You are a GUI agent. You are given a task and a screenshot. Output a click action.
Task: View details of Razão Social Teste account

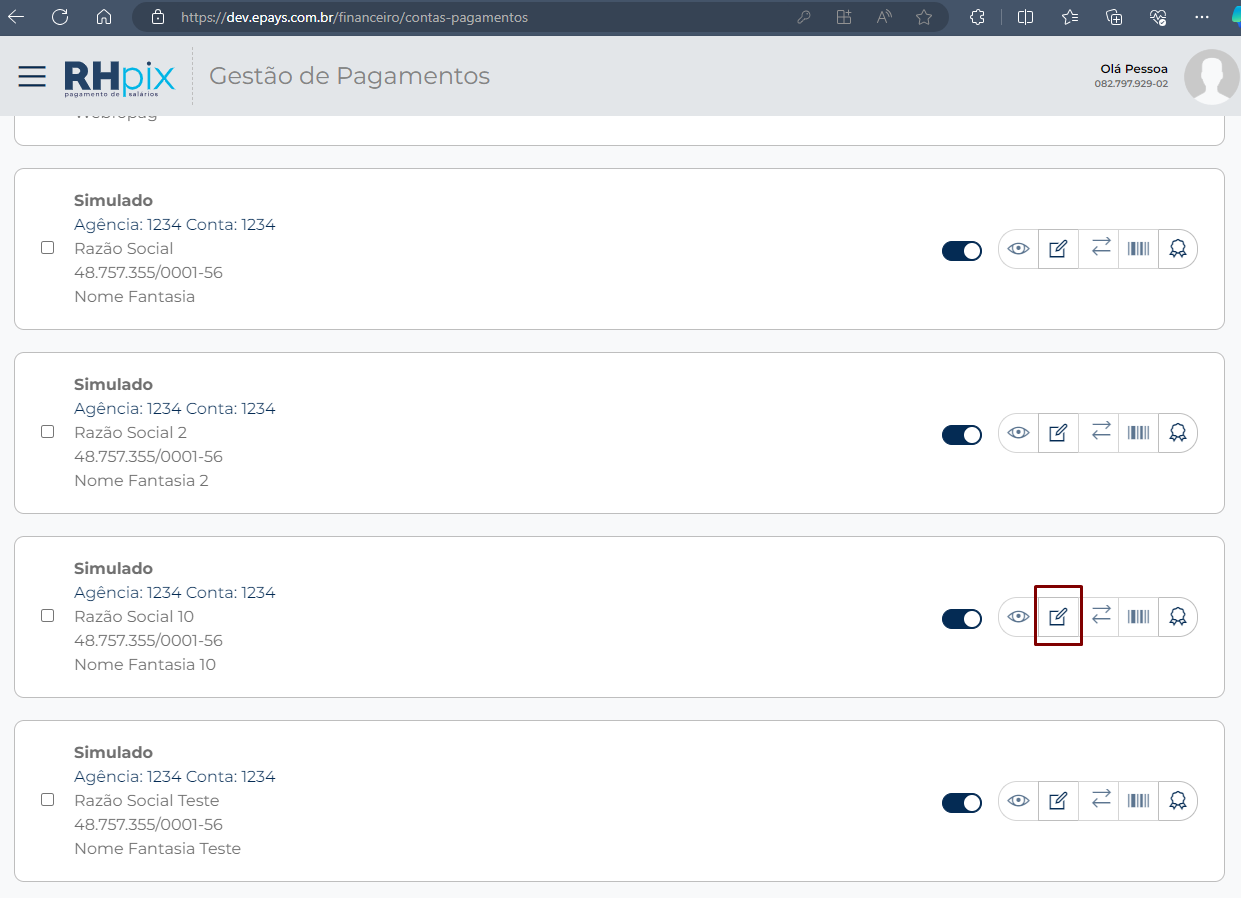coord(1018,801)
